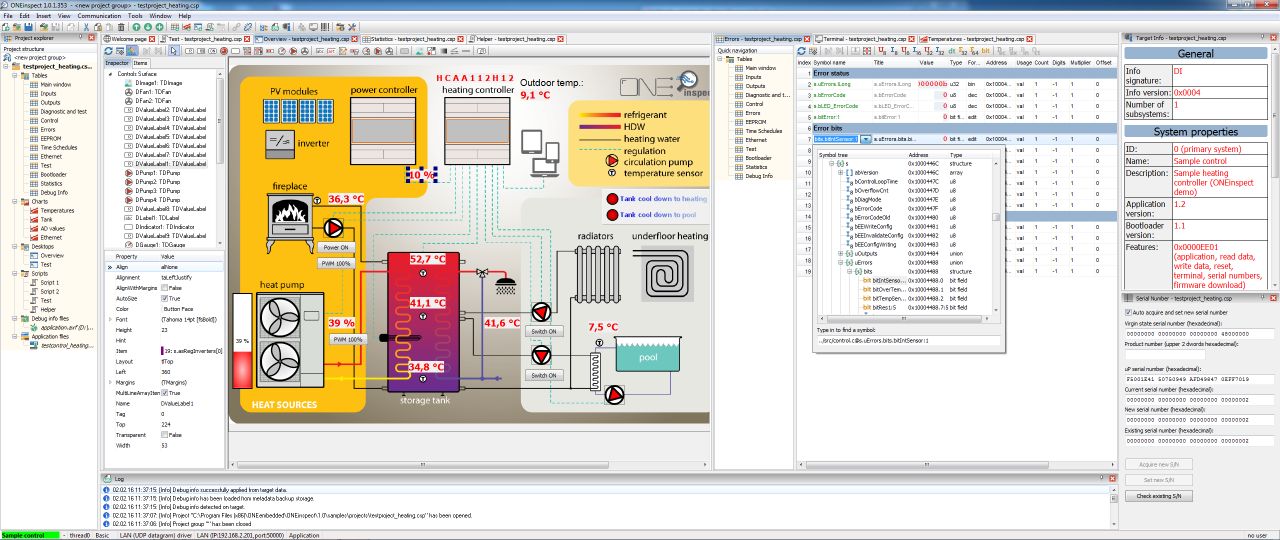Toggle the Transparent False checkbox
This screenshot has height=540, width=1280.
click(x=165, y=435)
